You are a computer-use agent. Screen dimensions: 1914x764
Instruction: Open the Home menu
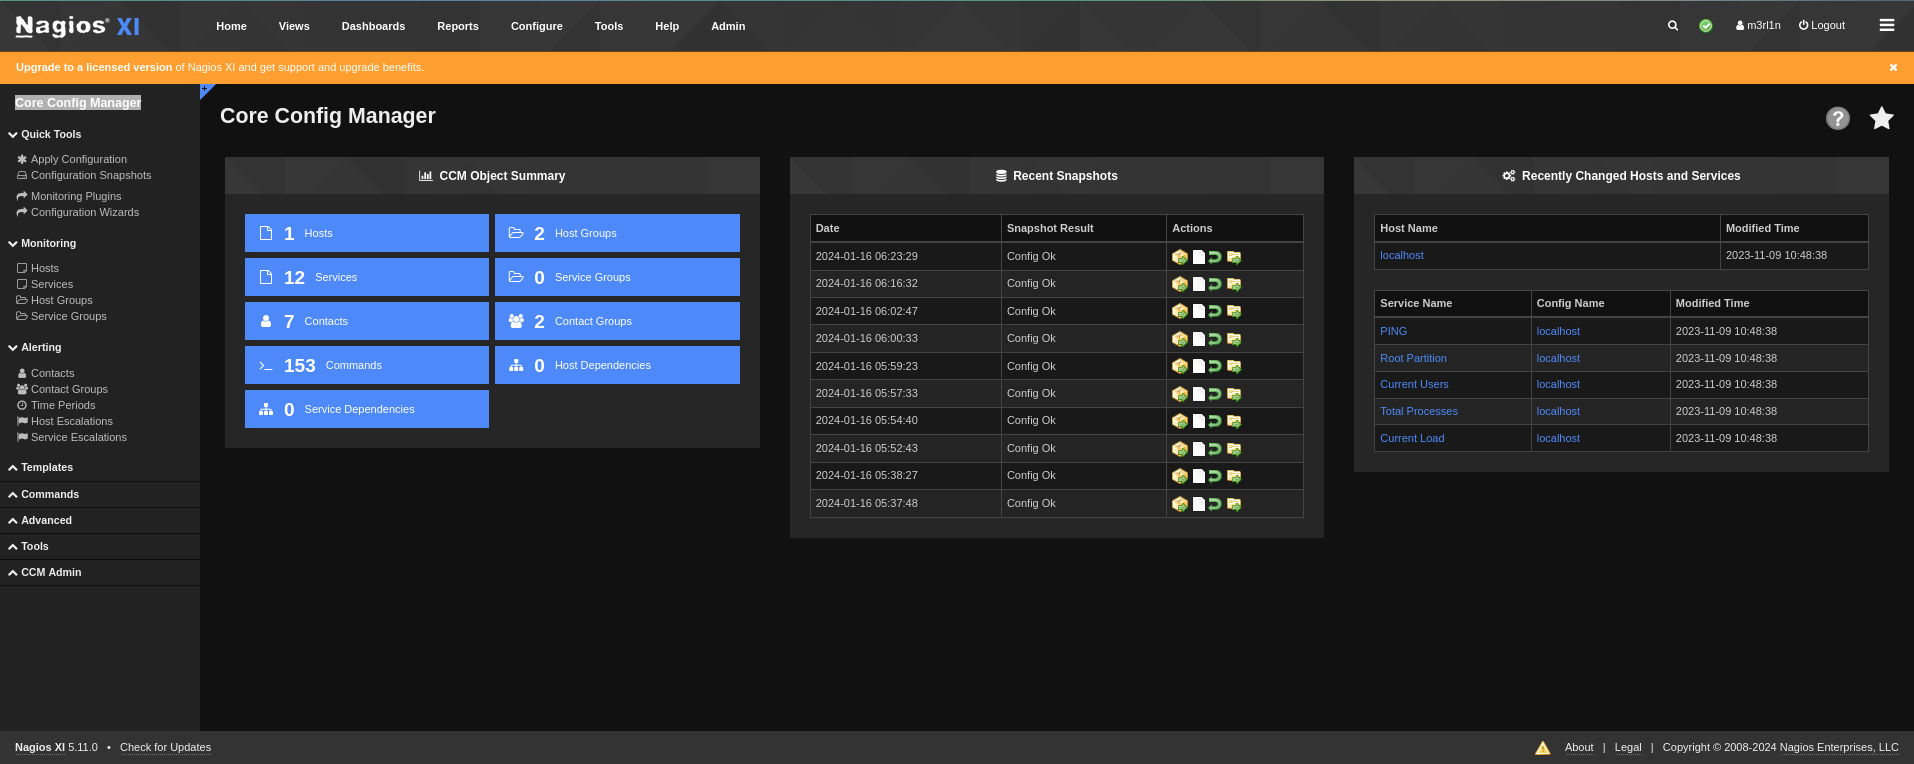click(231, 26)
